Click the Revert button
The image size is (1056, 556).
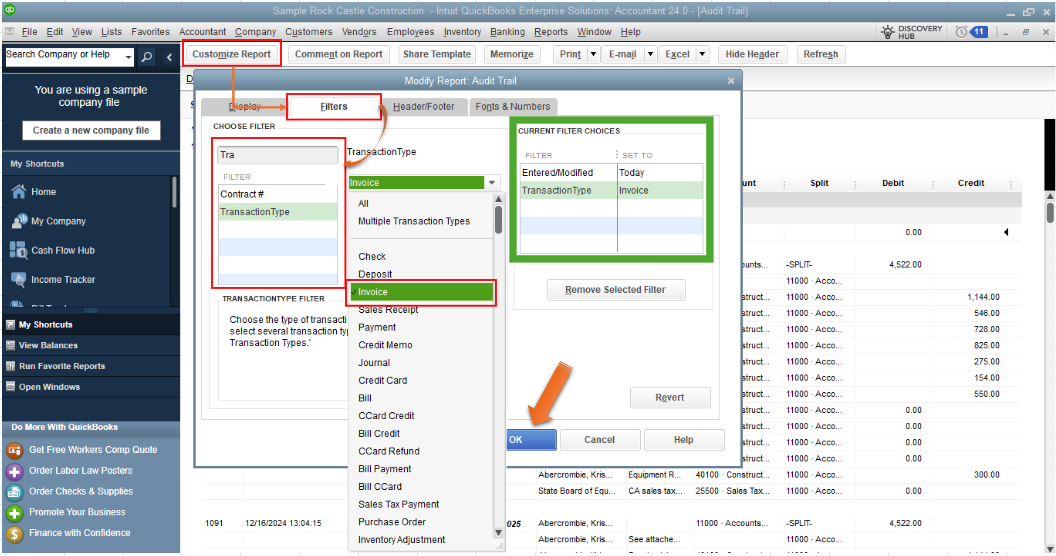tap(669, 397)
